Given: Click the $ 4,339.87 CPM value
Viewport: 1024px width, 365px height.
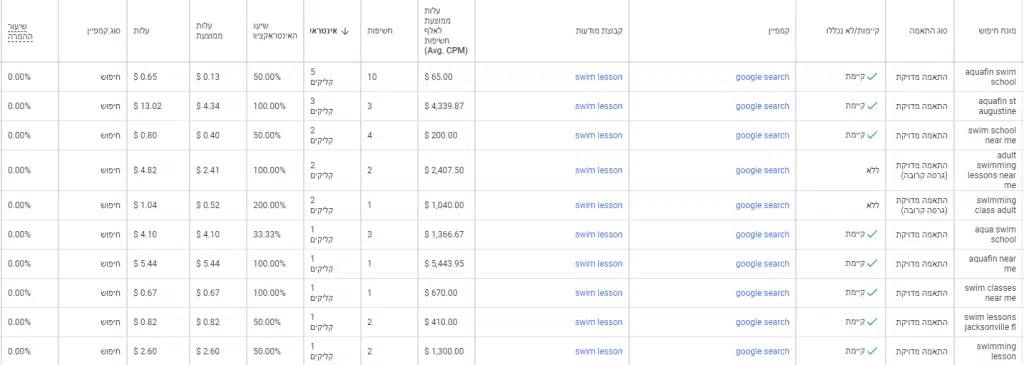Looking at the screenshot, I should tap(444, 106).
